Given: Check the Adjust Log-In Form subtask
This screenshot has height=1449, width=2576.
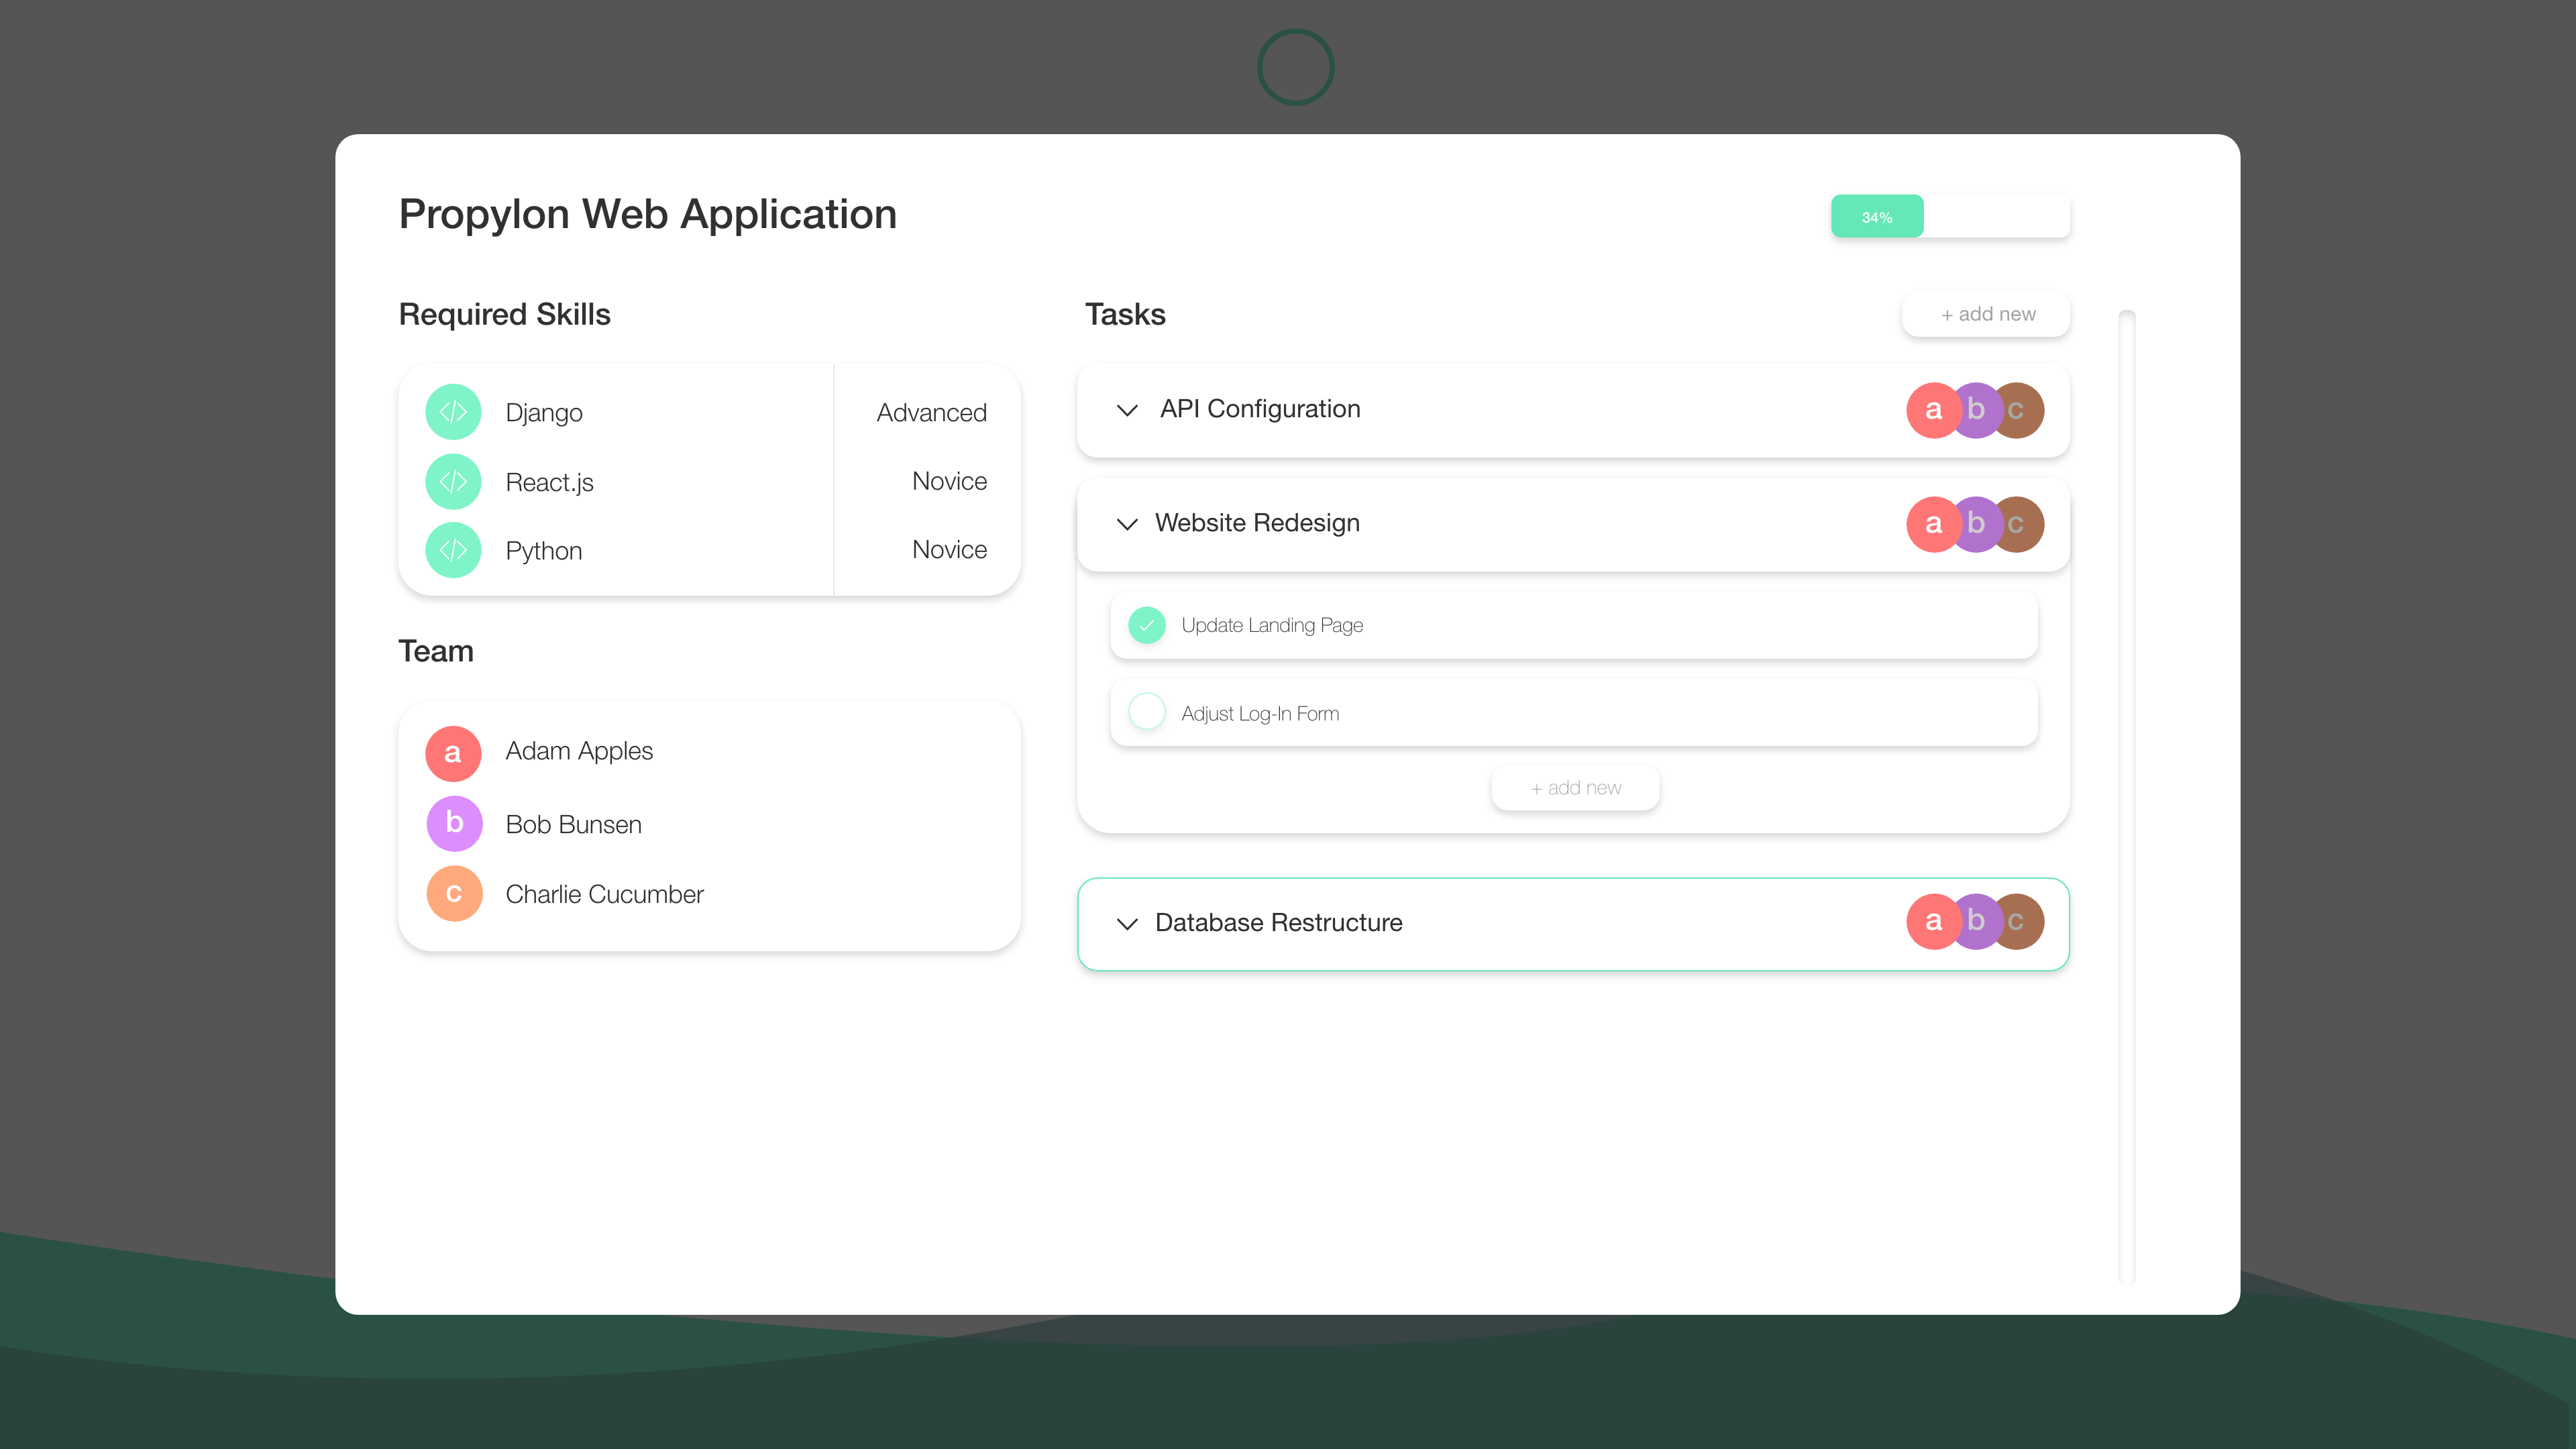Looking at the screenshot, I should point(1147,712).
